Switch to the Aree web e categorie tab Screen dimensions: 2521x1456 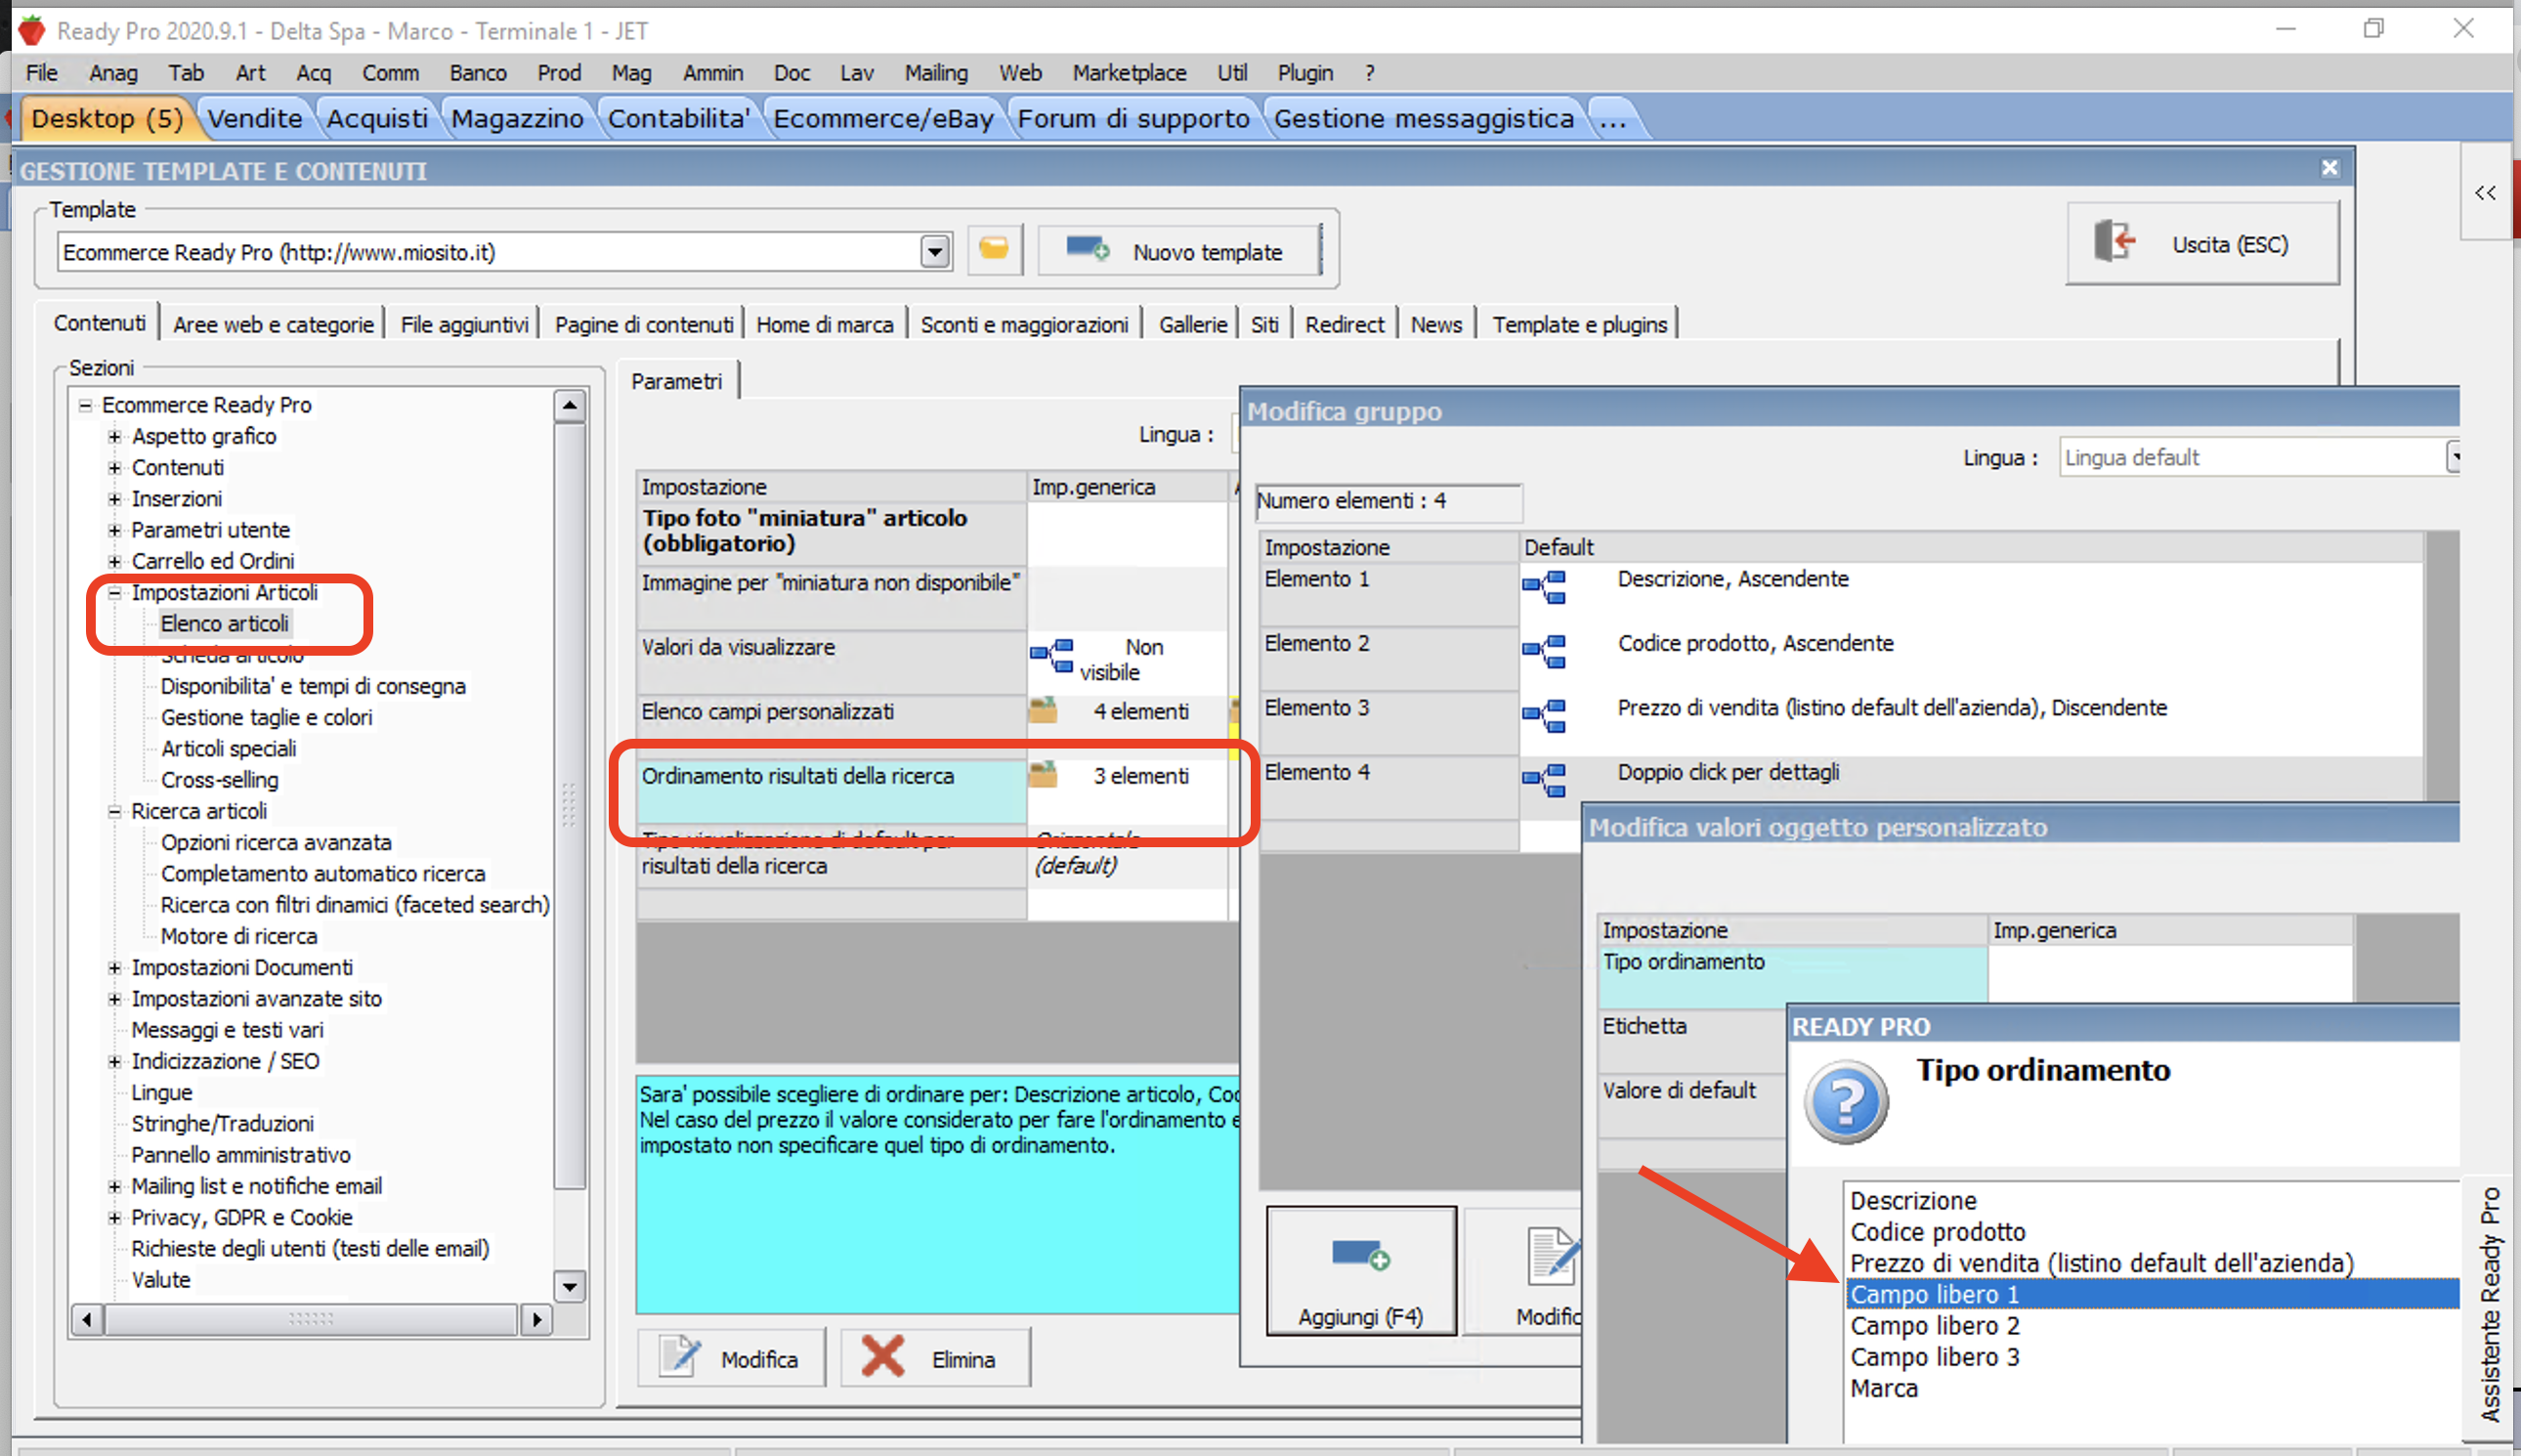[273, 324]
